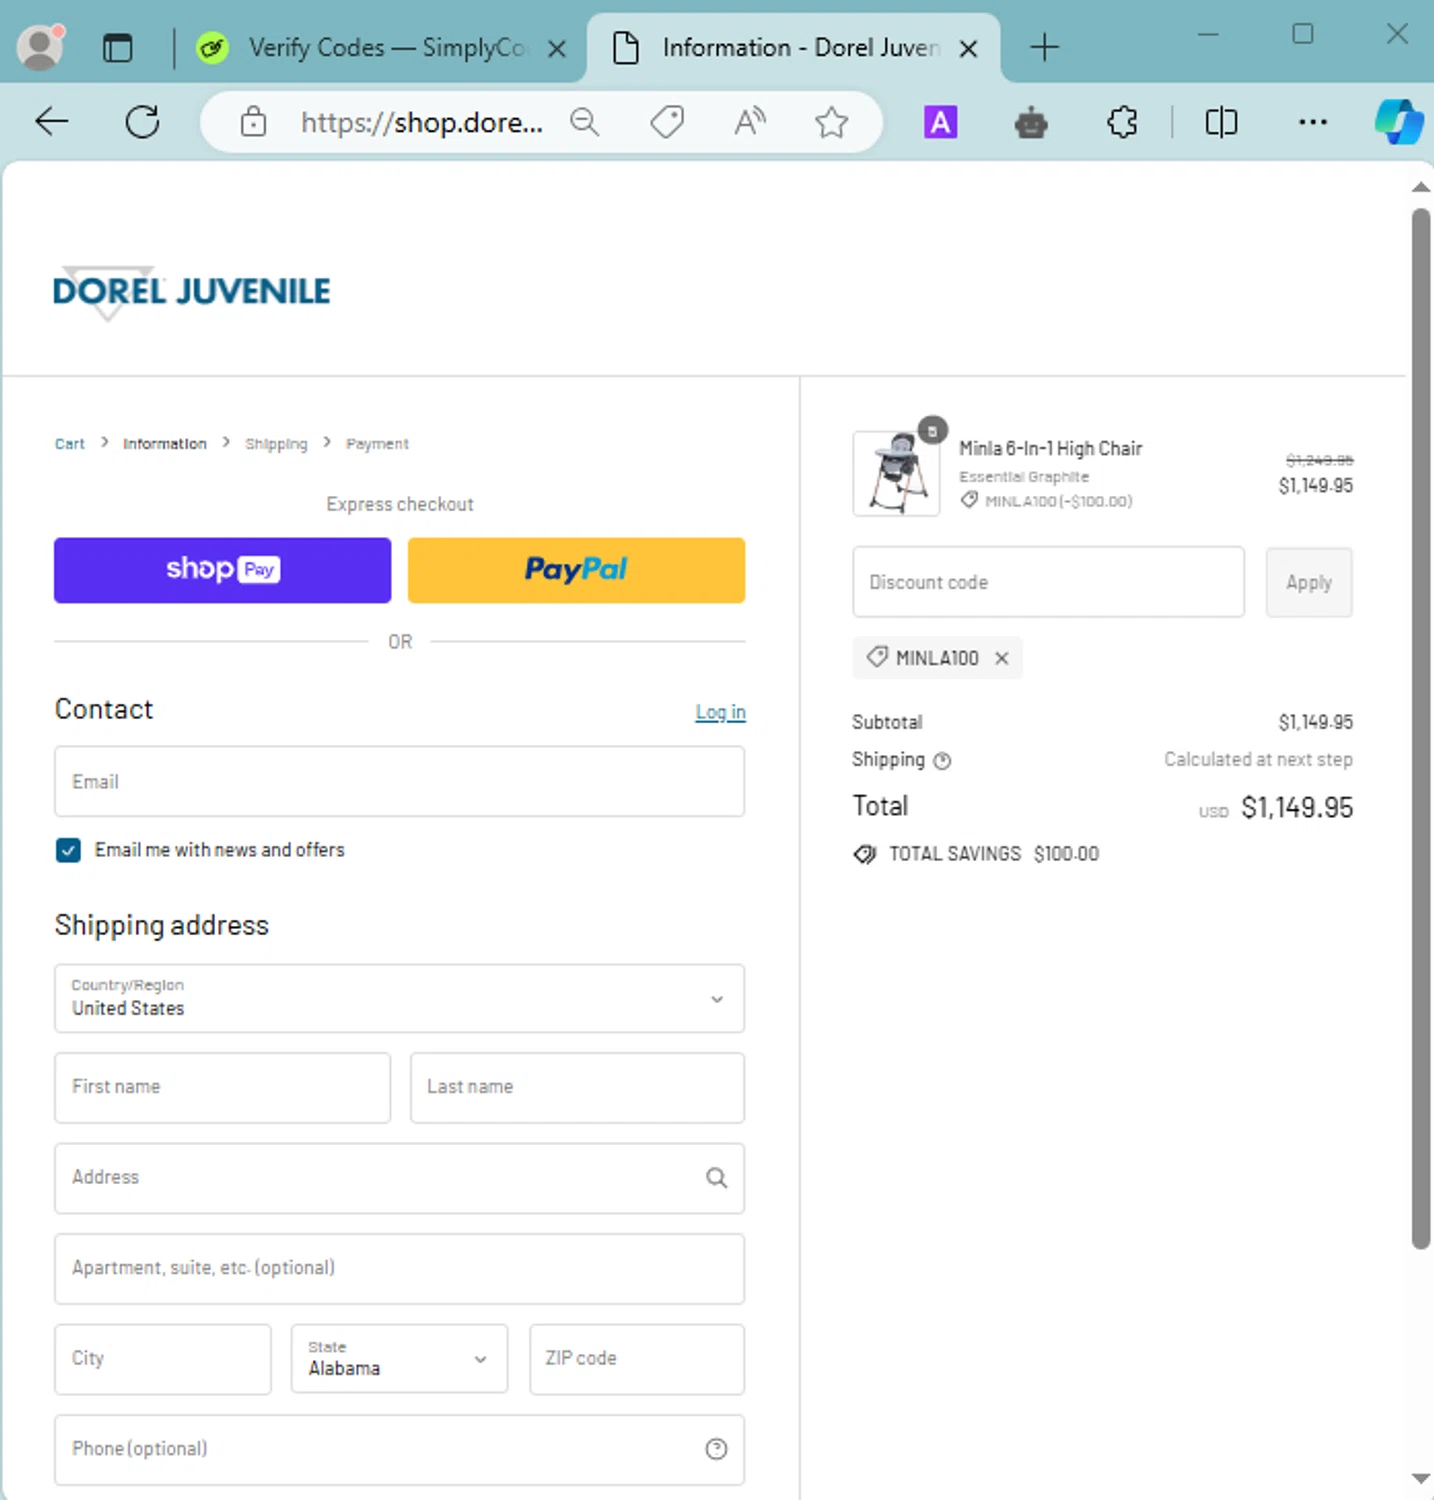Click the Payment breadcrumb step

[x=377, y=444]
